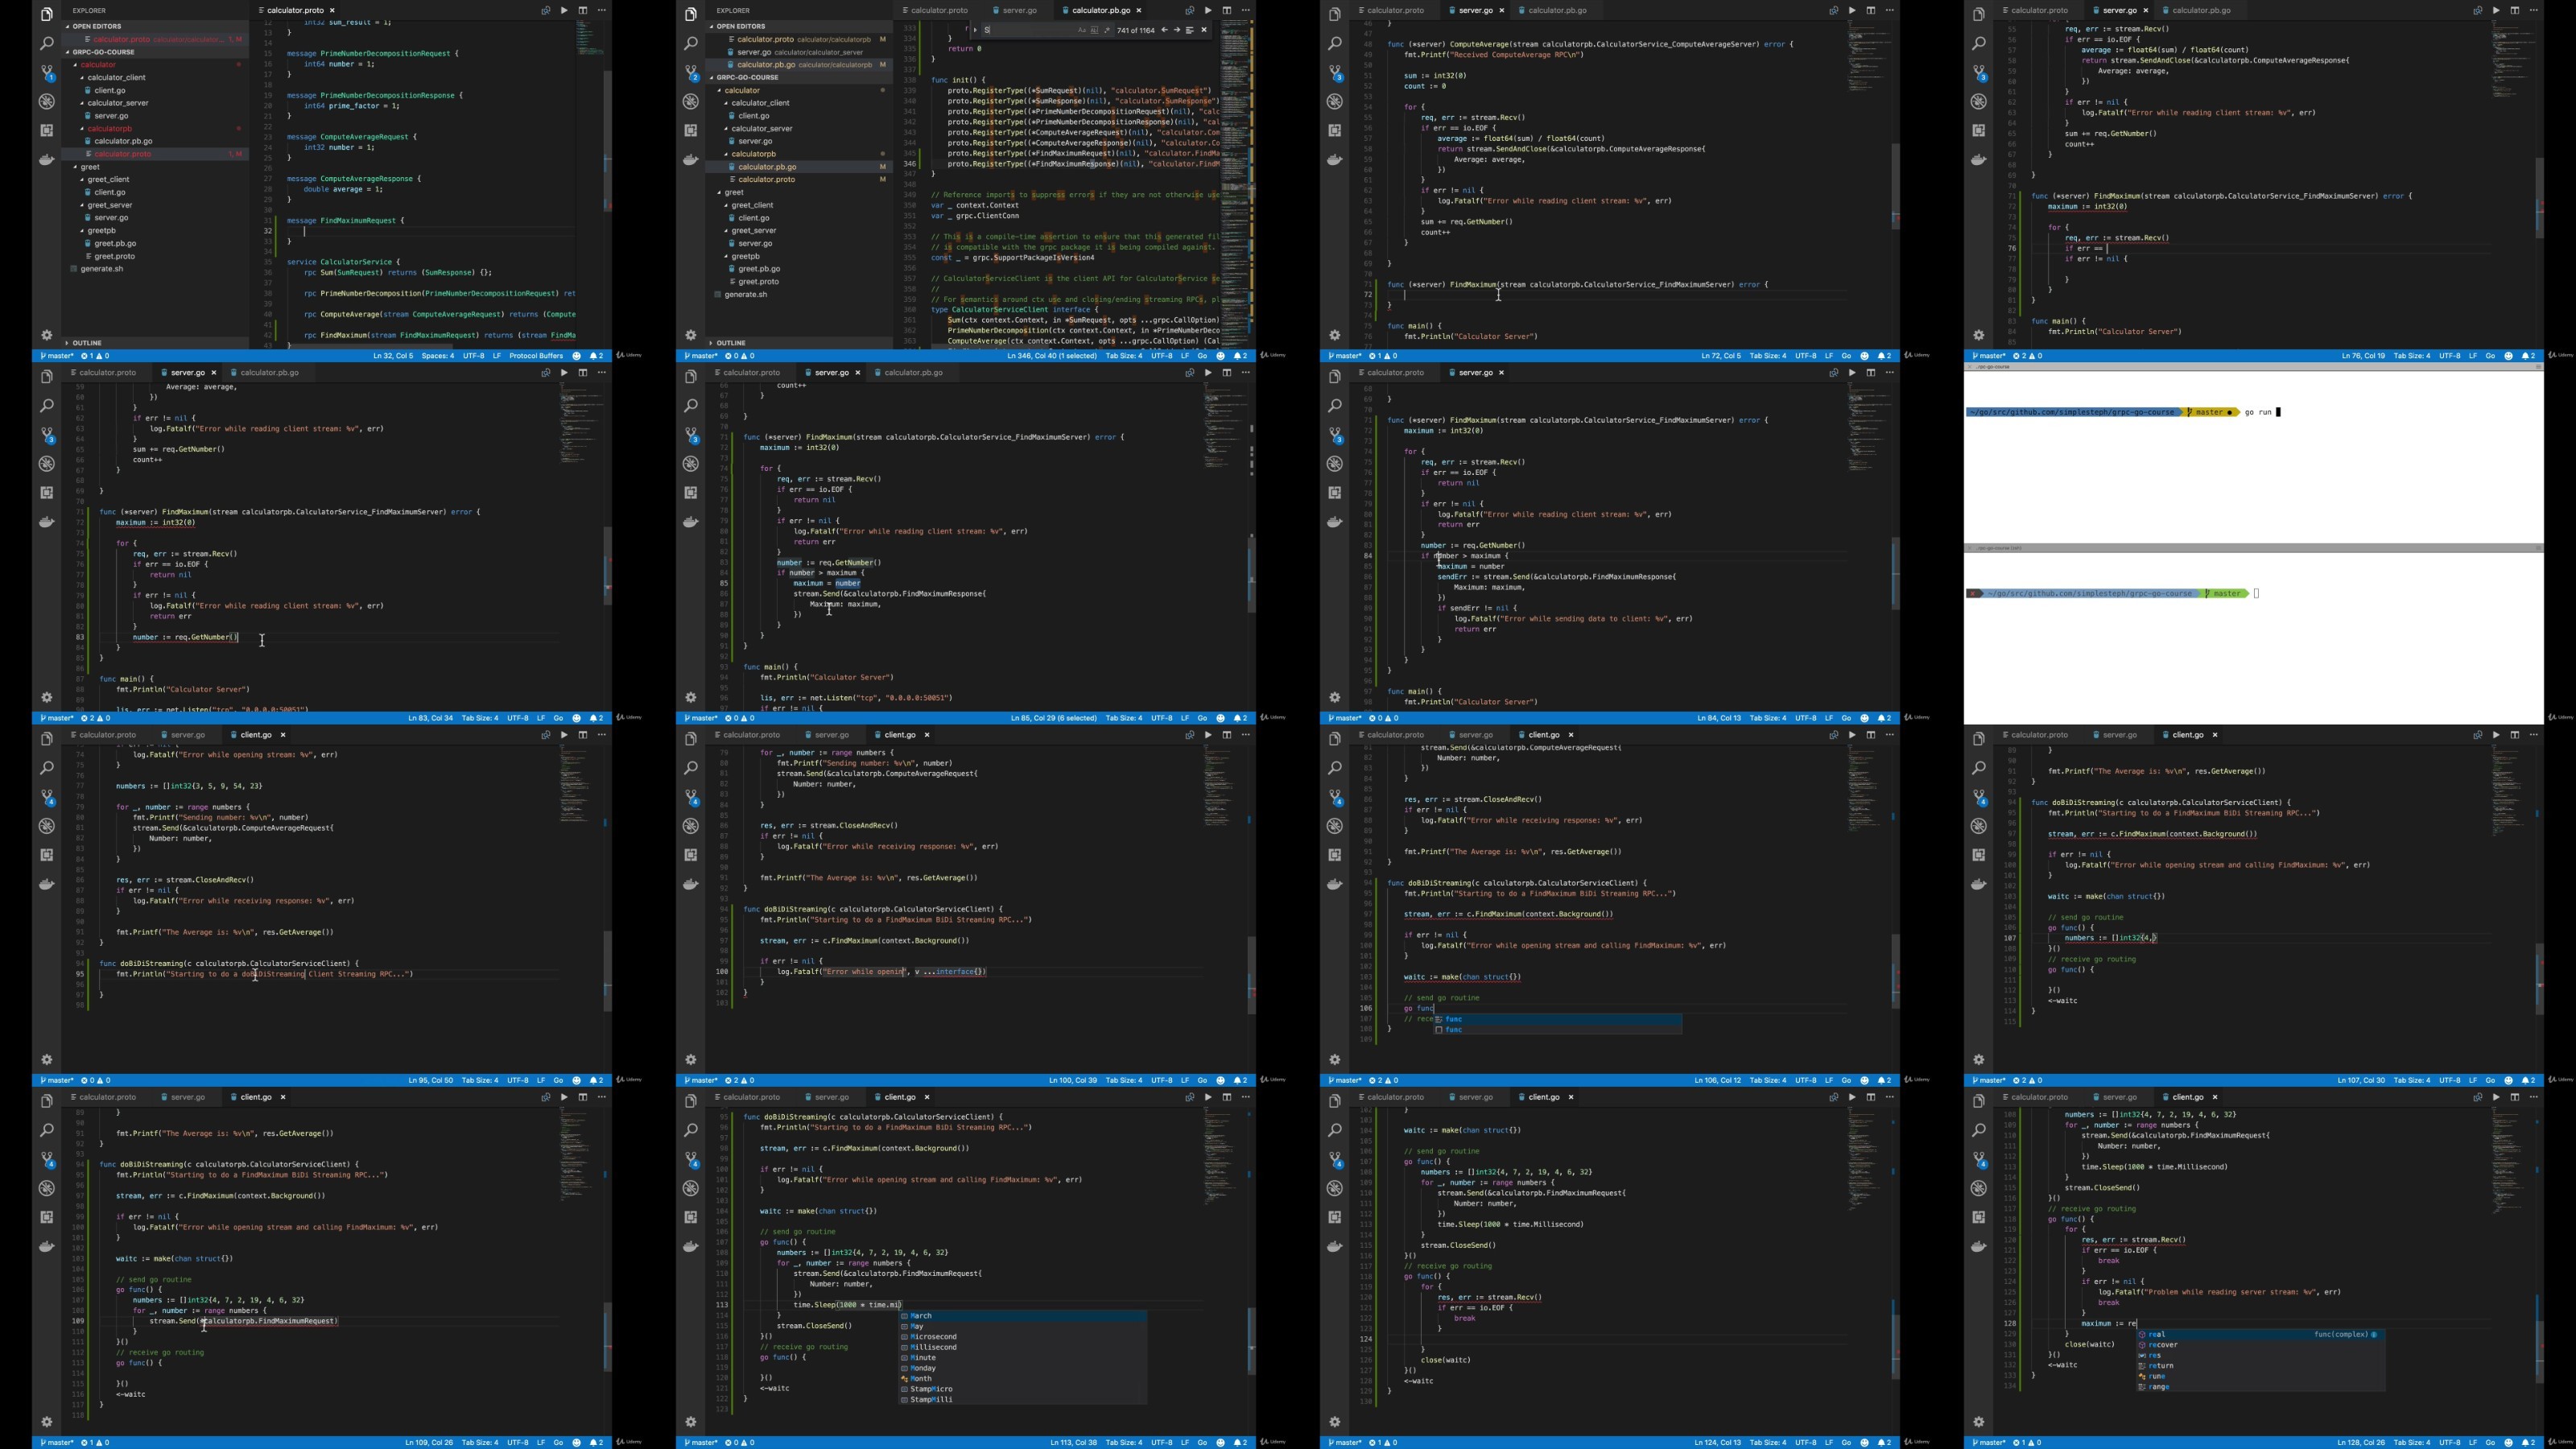Go to next match in find widget
The width and height of the screenshot is (2576, 1449).
tap(1176, 30)
